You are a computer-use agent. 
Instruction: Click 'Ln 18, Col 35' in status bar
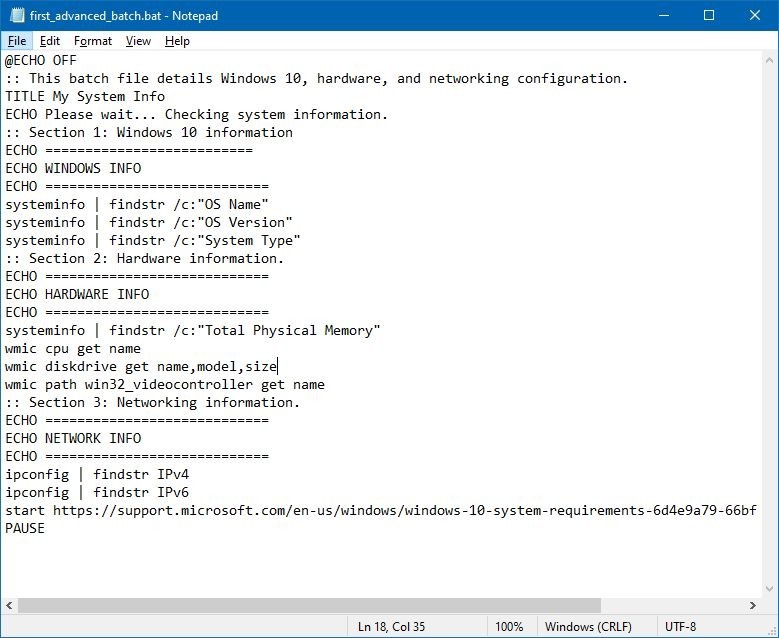coord(391,627)
